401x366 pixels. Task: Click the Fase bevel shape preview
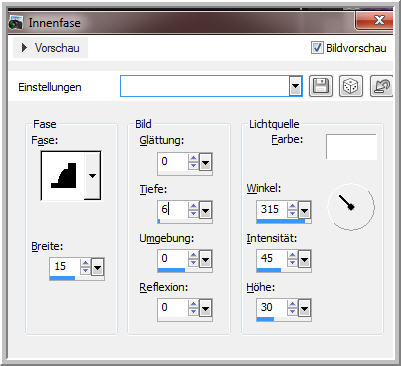(63, 176)
